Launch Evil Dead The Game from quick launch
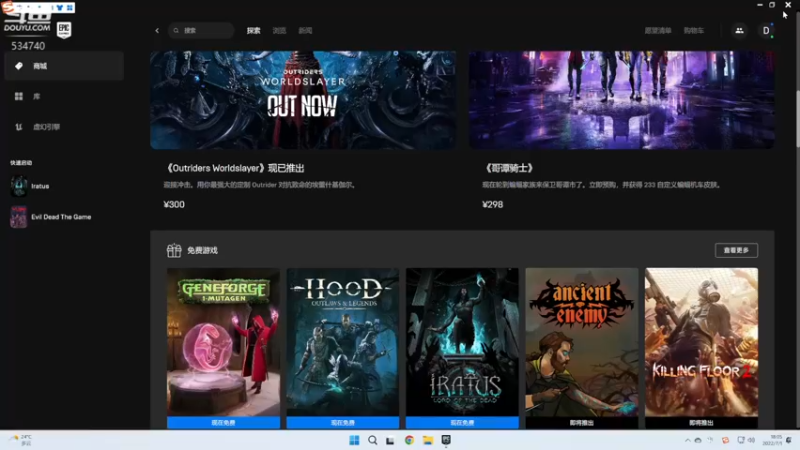This screenshot has height=450, width=800. pos(51,217)
